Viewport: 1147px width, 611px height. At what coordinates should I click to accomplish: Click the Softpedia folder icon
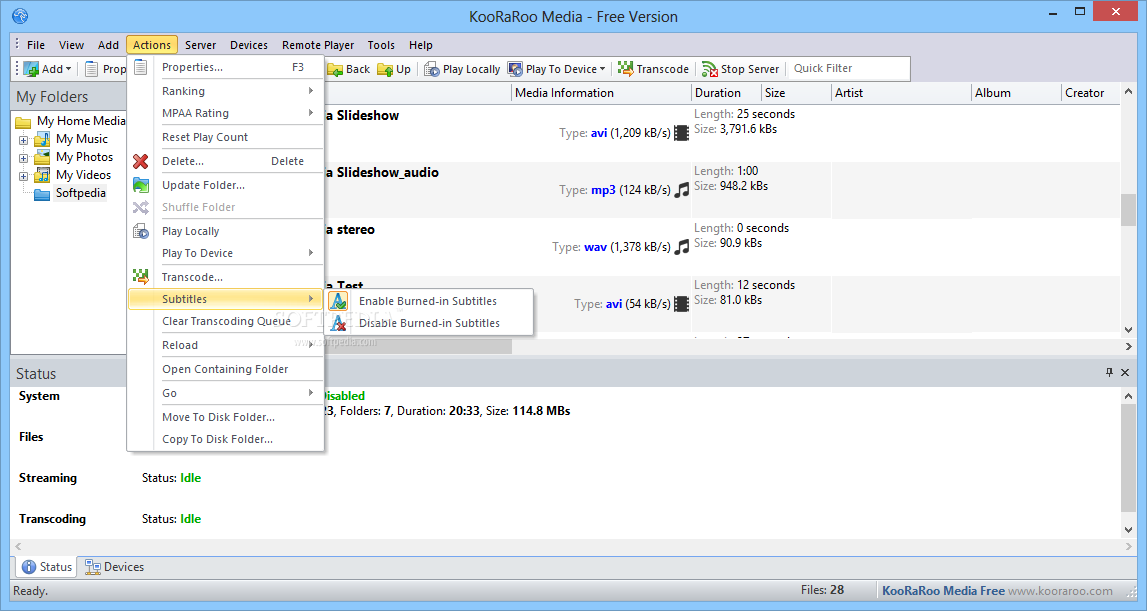[x=42, y=194]
